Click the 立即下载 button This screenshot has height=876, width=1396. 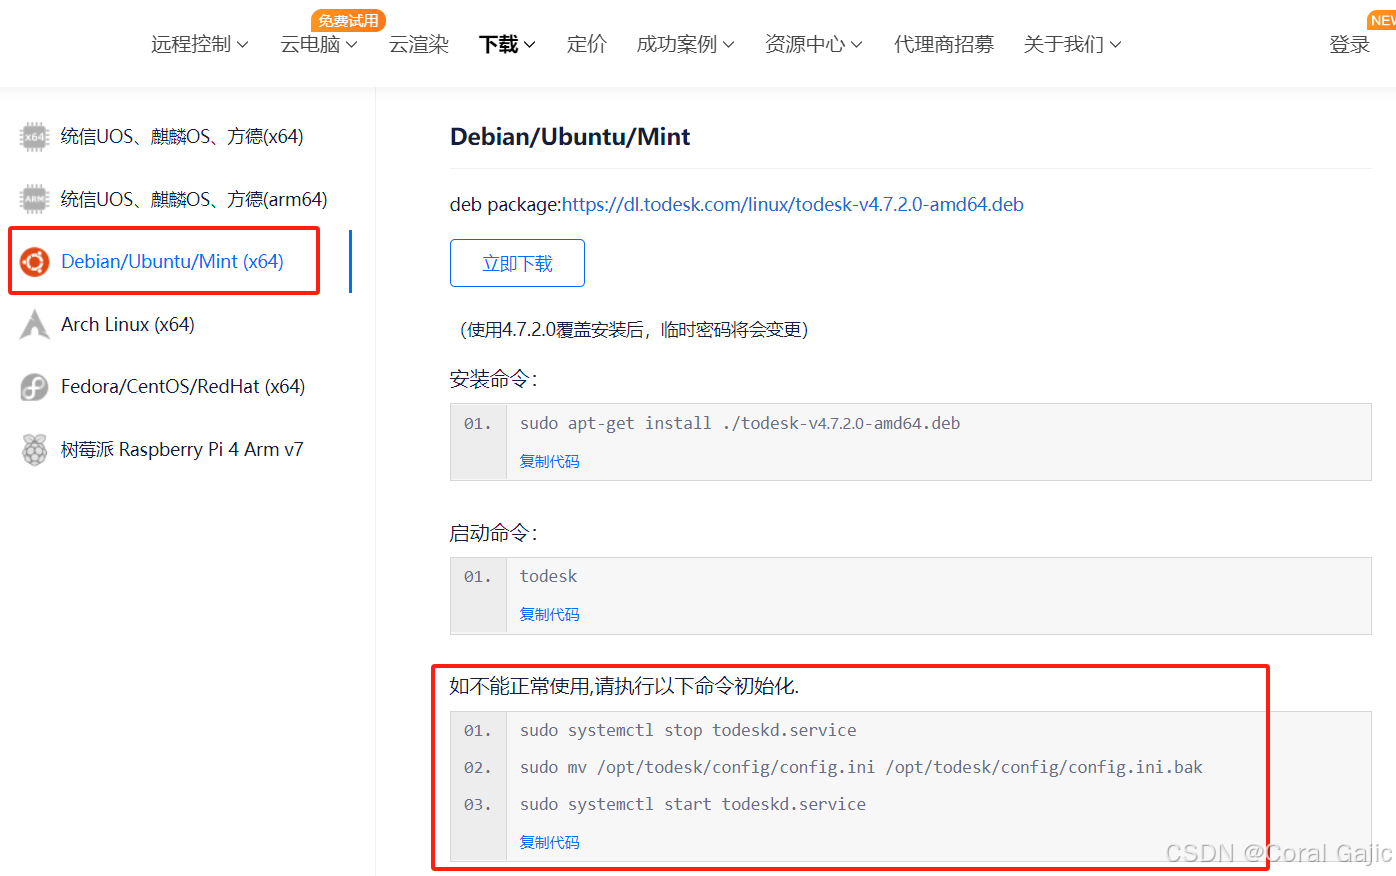coord(517,263)
